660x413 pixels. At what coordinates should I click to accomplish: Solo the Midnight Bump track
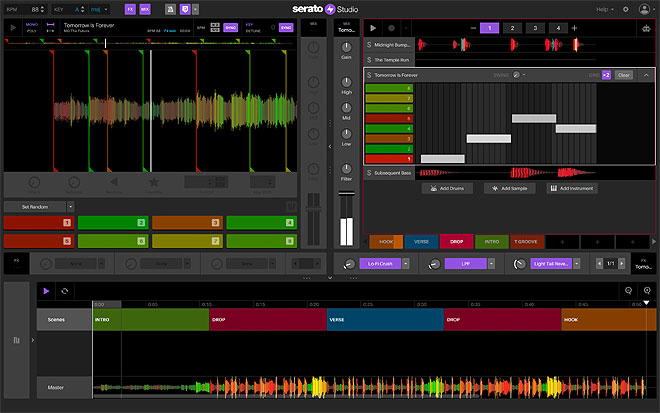(369, 45)
